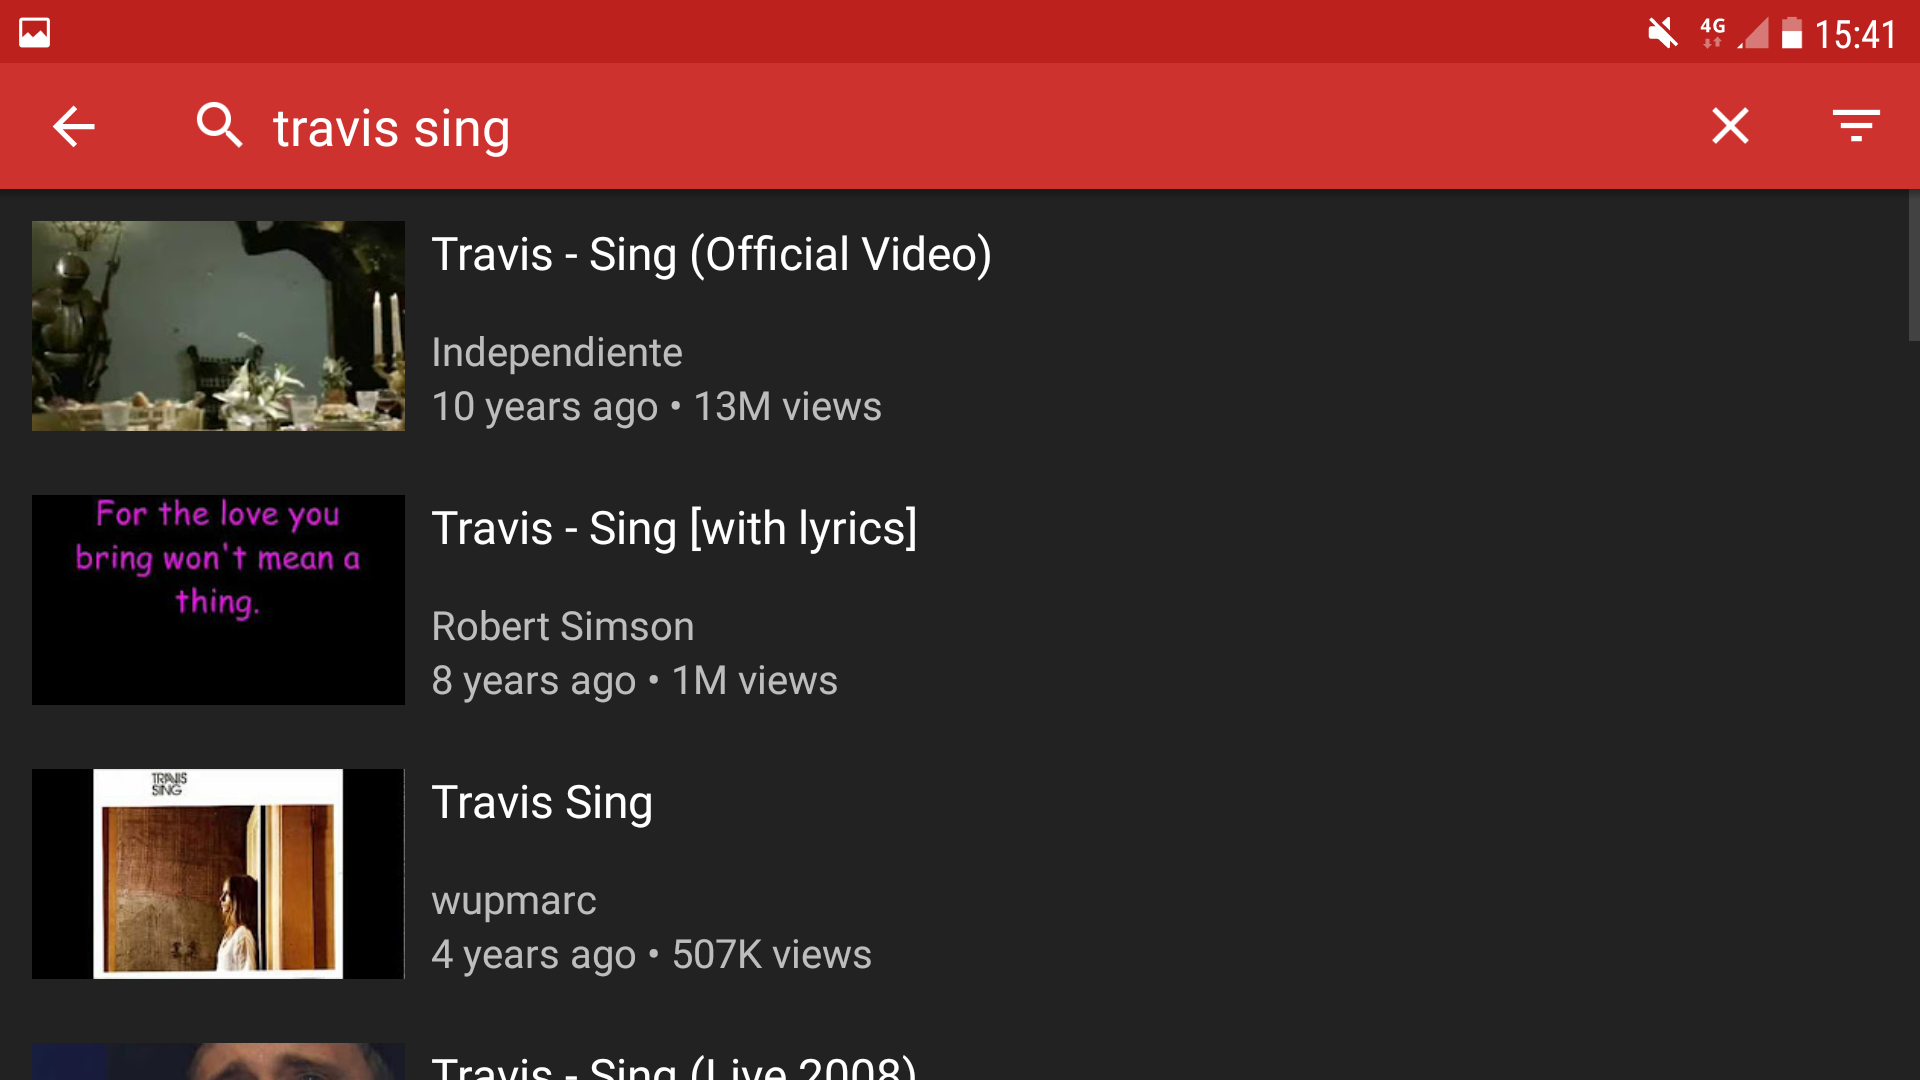The image size is (1920, 1080).
Task: Select 'Travis - Sing (Official Video)' title
Action: tap(711, 254)
